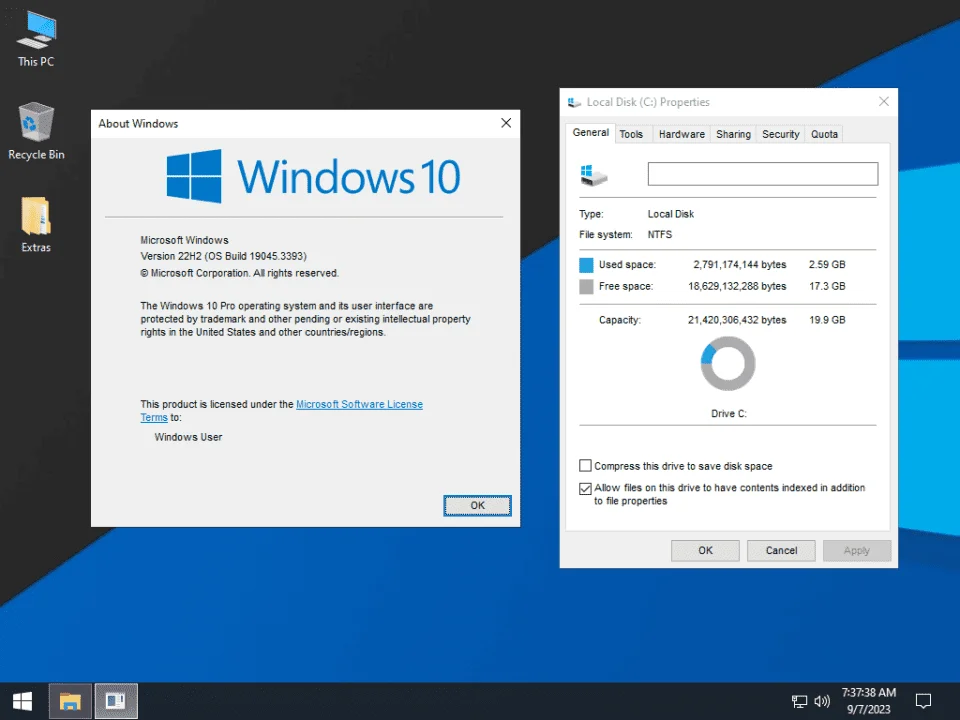Image resolution: width=960 pixels, height=720 pixels.
Task: Click Cancel in Local Disk Properties
Action: [781, 550]
